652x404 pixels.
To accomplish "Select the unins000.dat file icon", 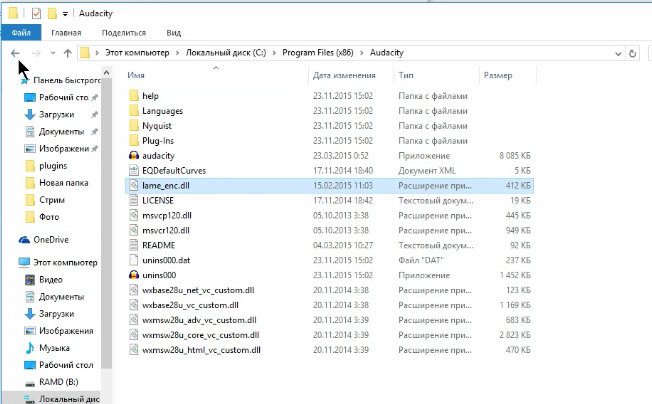I will pos(133,260).
